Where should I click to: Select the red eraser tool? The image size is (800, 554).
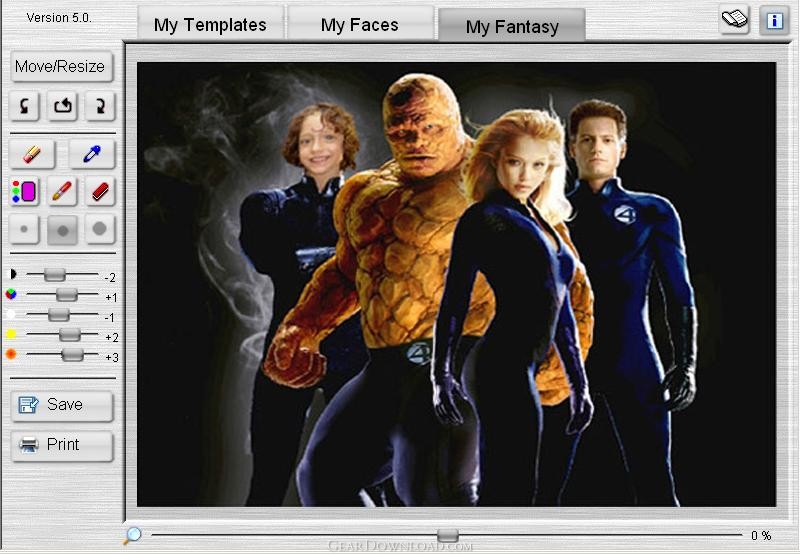pos(99,191)
